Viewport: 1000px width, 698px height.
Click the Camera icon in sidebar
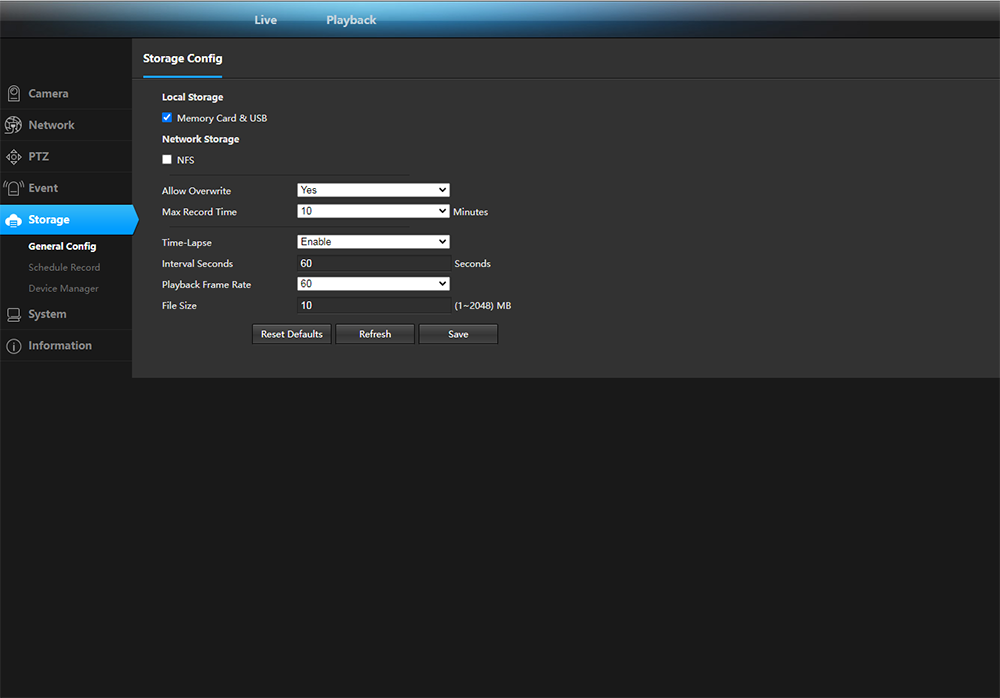[x=14, y=94]
